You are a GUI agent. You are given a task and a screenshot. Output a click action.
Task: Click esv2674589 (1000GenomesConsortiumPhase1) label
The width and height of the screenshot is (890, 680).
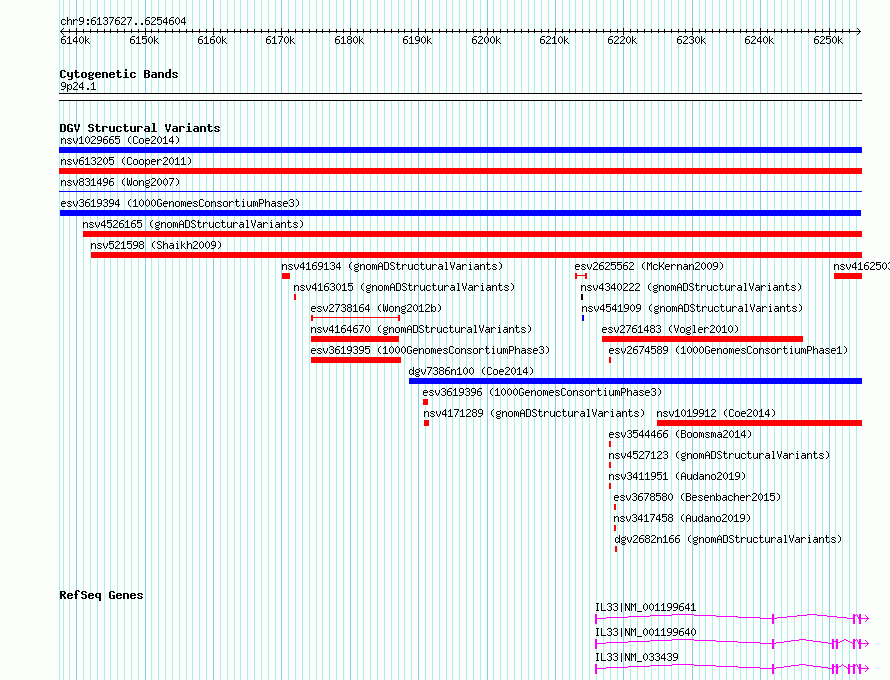click(728, 350)
